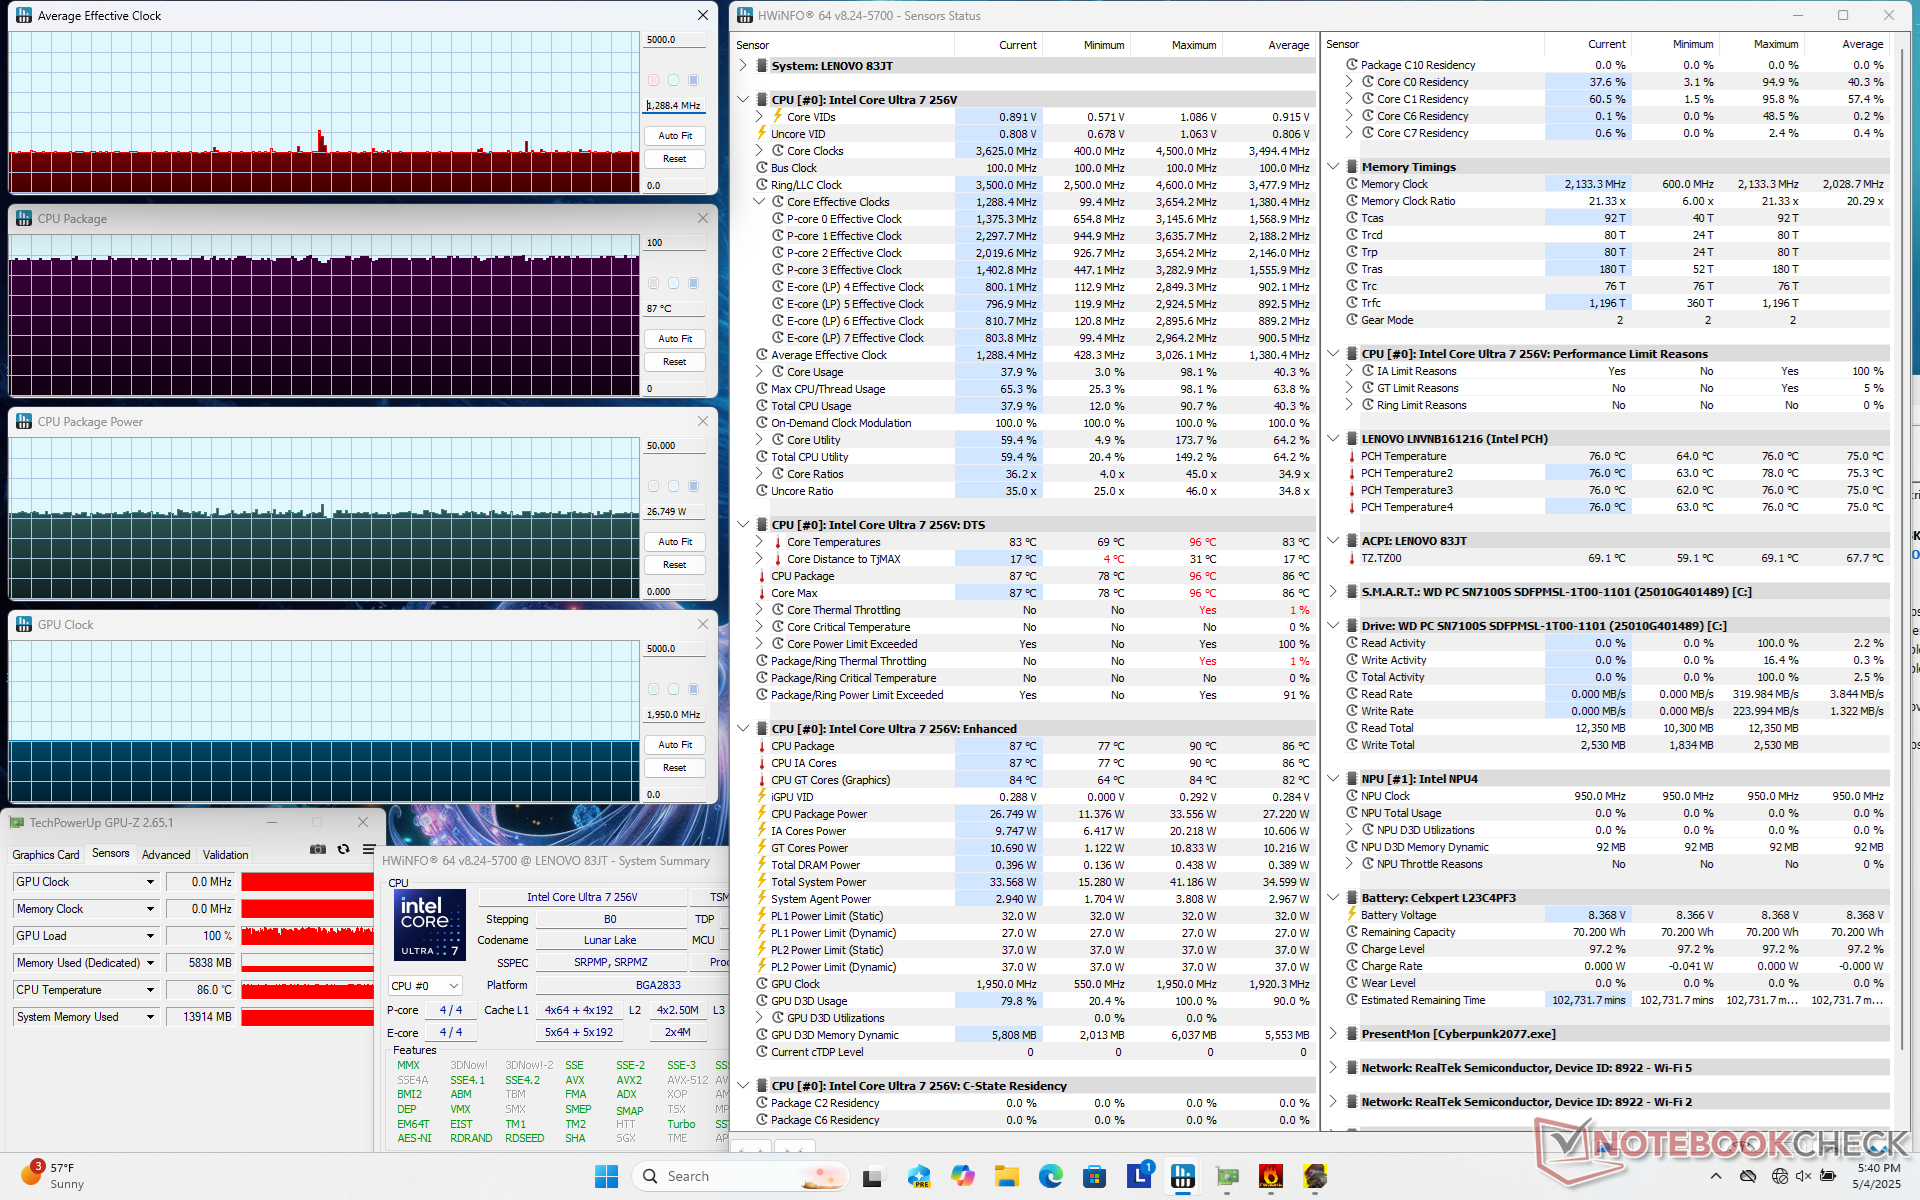Screen dimensions: 1920x1200
Task: Collapse the CPU [#0] Intel Core Ultra 7 256V section
Action: (743, 100)
